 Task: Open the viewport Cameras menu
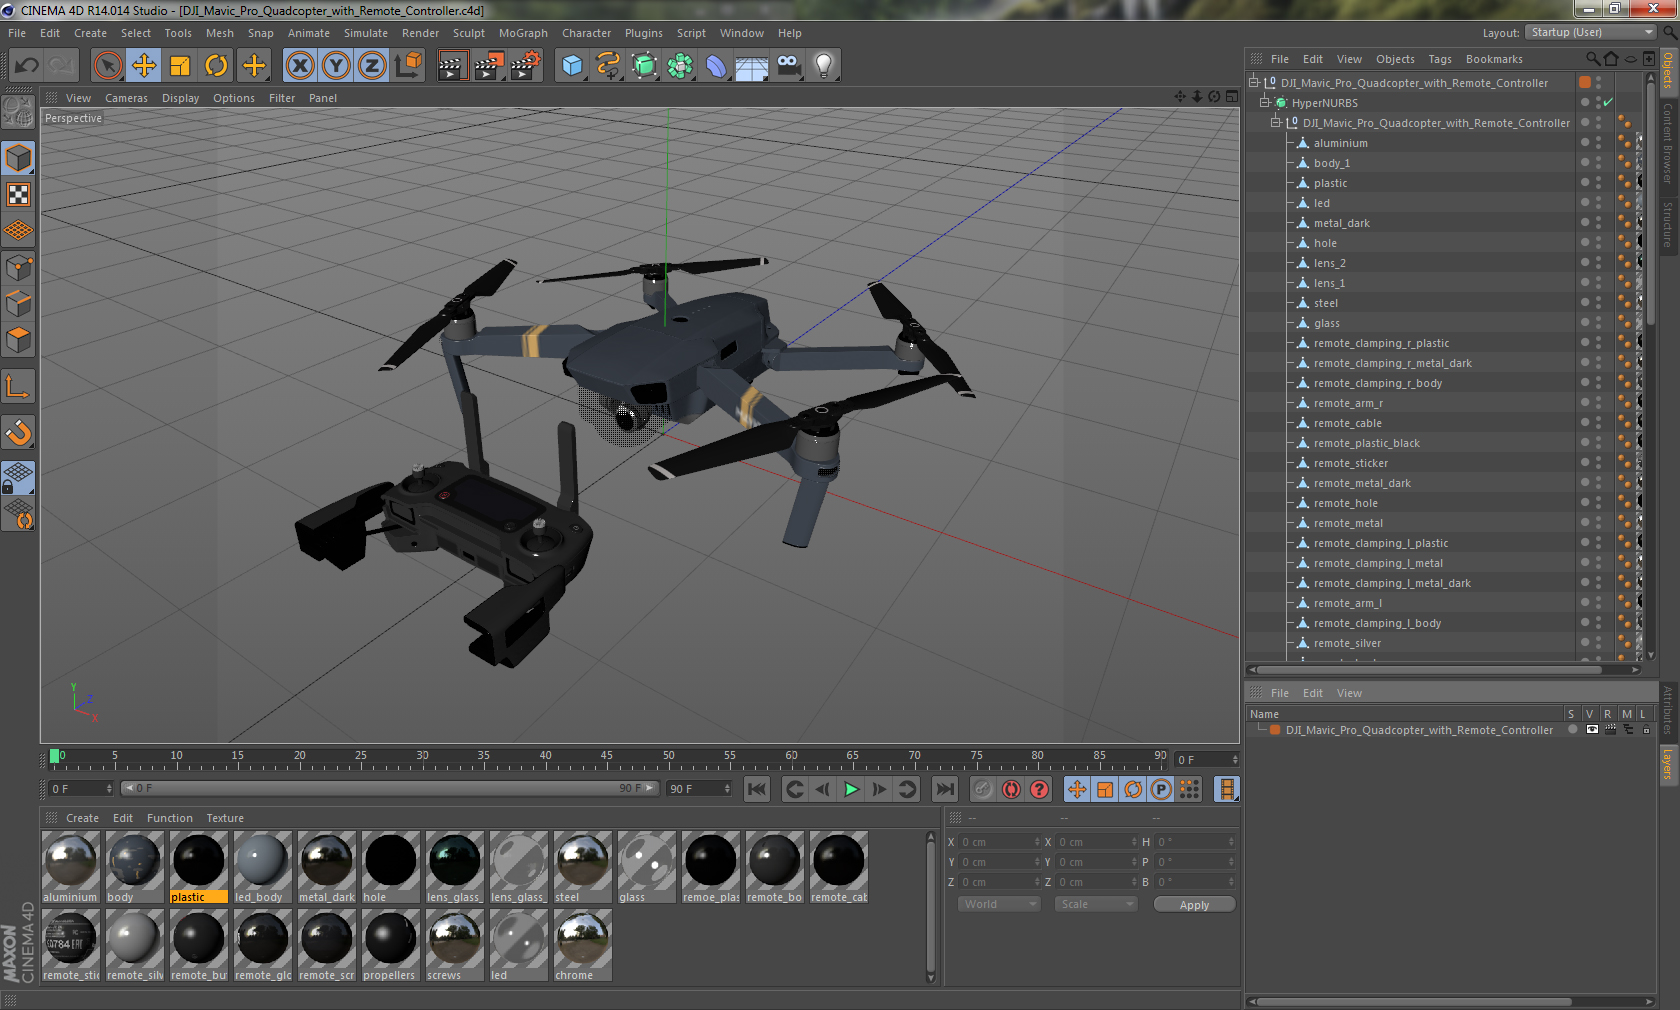(x=126, y=98)
